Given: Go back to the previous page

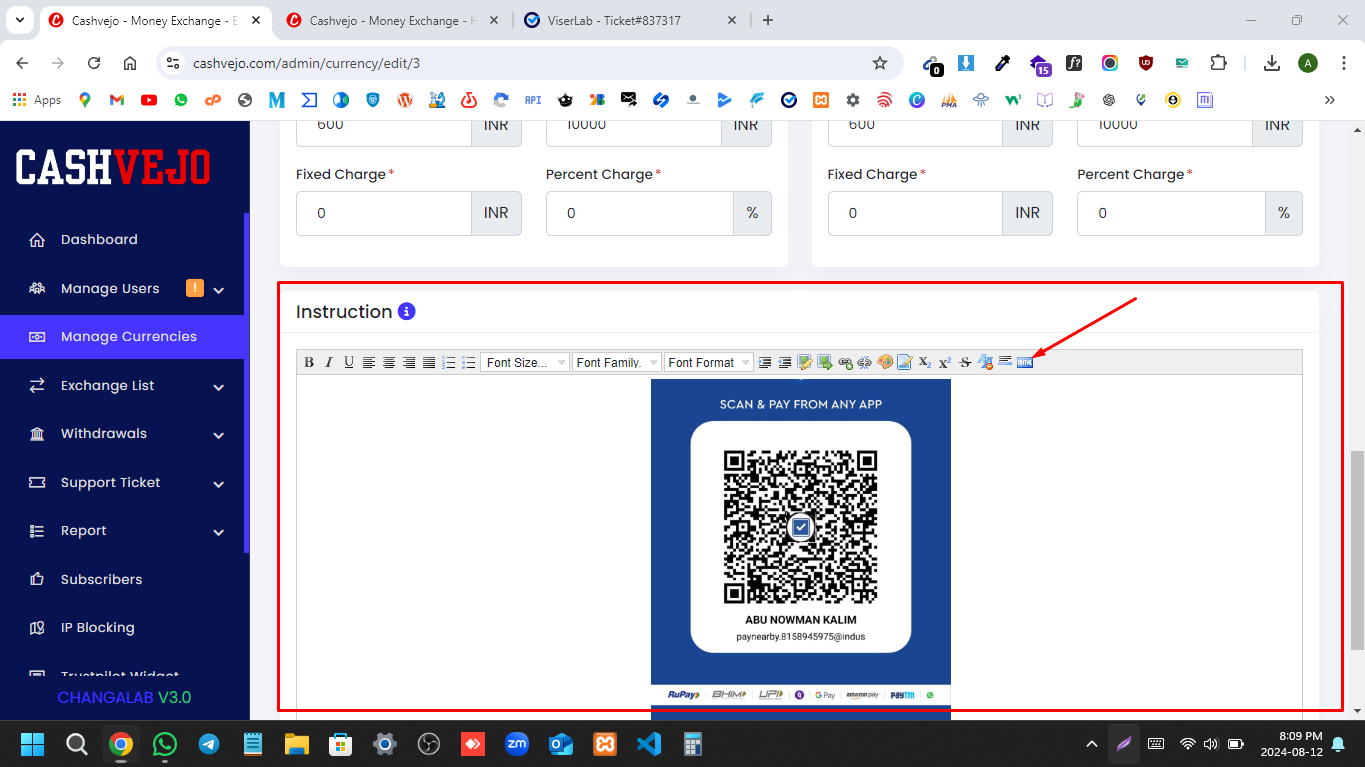Looking at the screenshot, I should (x=22, y=63).
